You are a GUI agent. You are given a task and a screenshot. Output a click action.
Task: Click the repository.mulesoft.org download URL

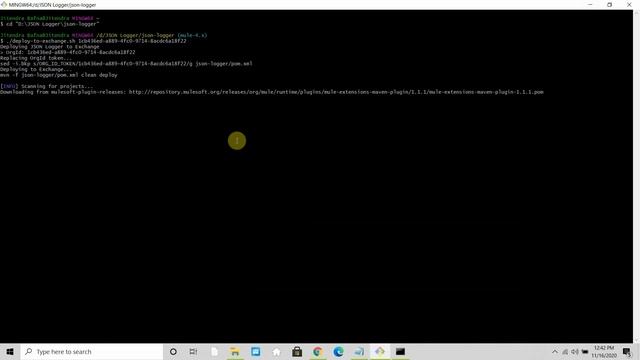click(336, 92)
